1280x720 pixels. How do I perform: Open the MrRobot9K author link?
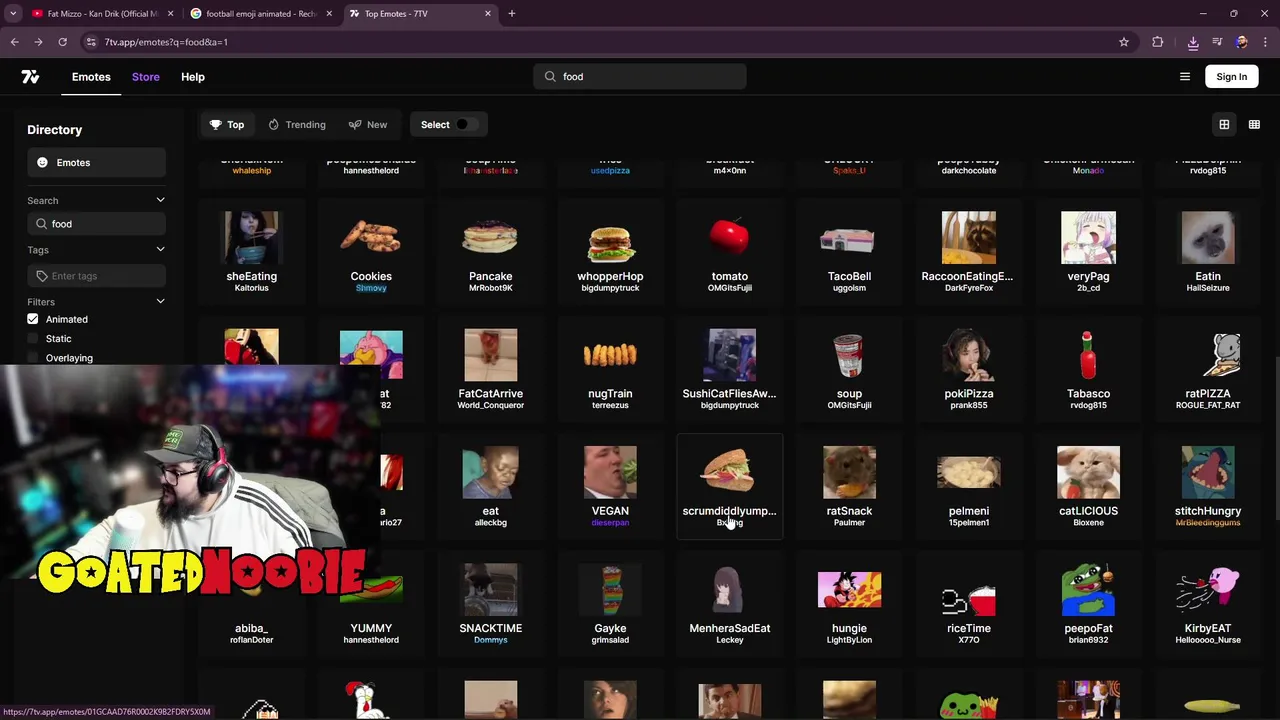pyautogui.click(x=491, y=288)
